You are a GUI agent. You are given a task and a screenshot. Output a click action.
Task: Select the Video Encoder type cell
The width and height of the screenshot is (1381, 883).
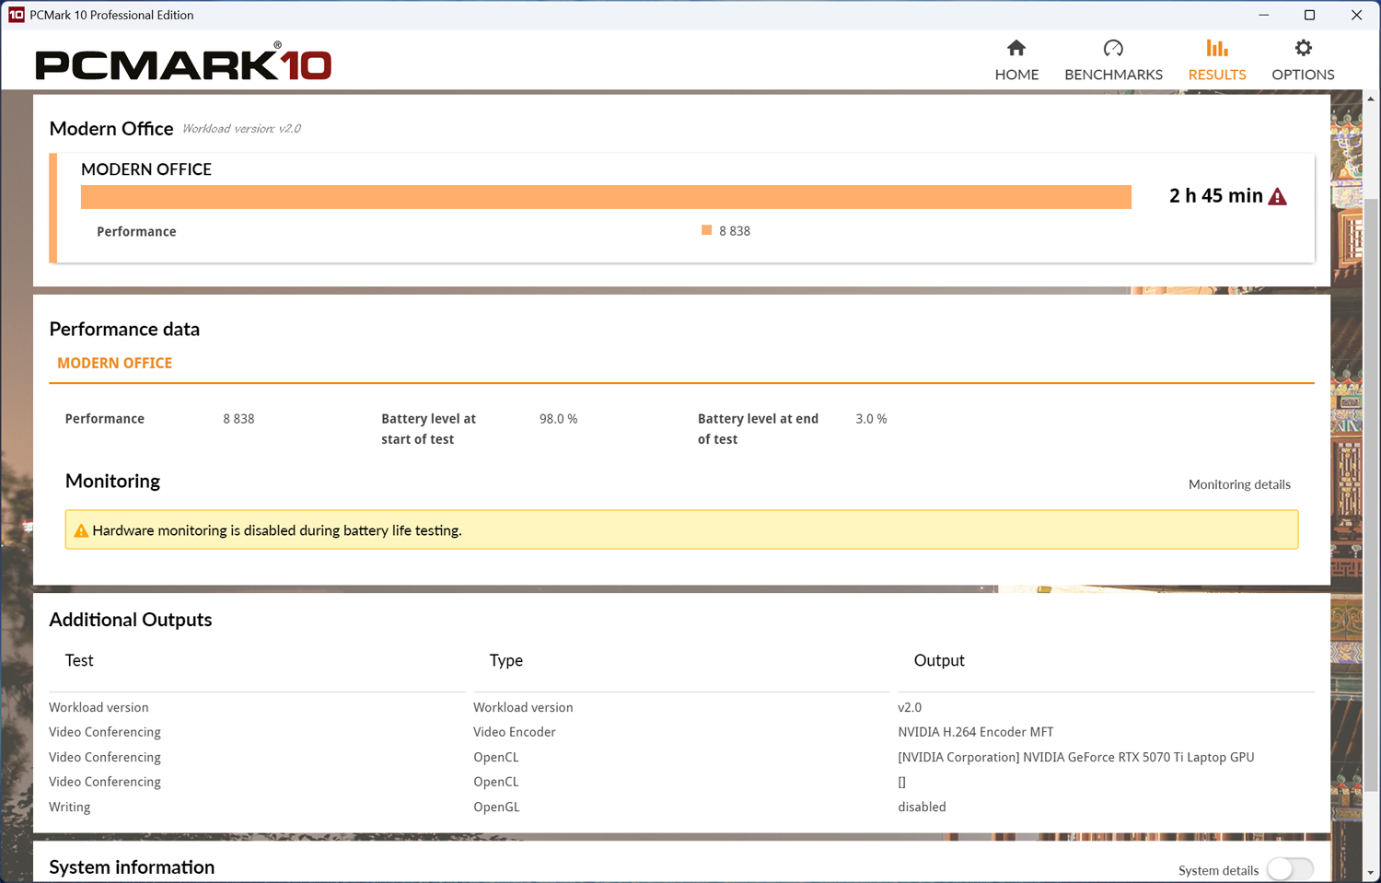[514, 732]
